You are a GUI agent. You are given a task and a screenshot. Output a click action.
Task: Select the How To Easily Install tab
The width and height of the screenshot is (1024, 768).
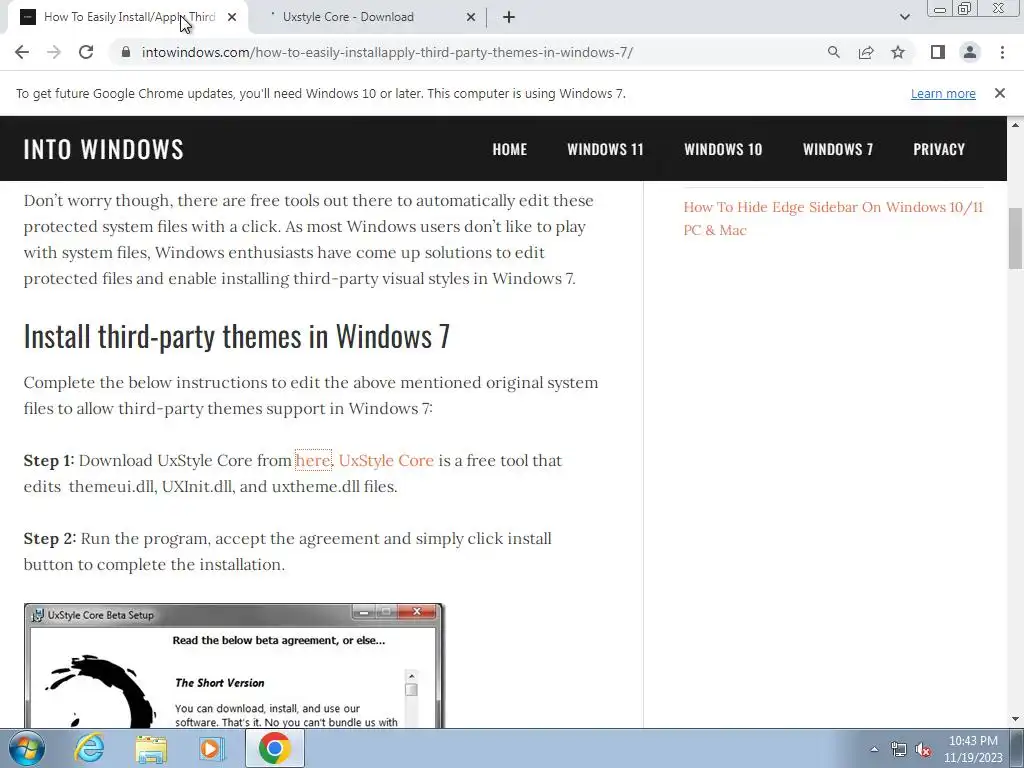click(x=127, y=17)
